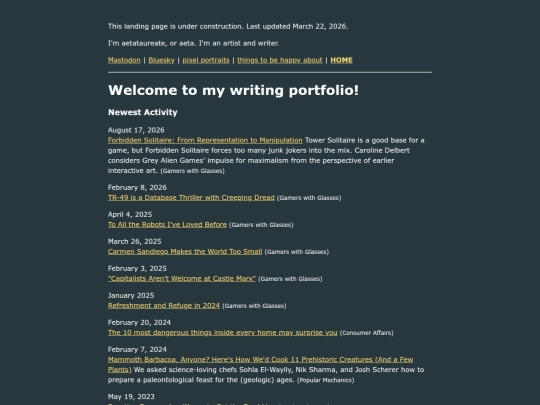The width and height of the screenshot is (540, 405).
Task: Click the Welcome to my writing portfolio heading
Action: [233, 90]
